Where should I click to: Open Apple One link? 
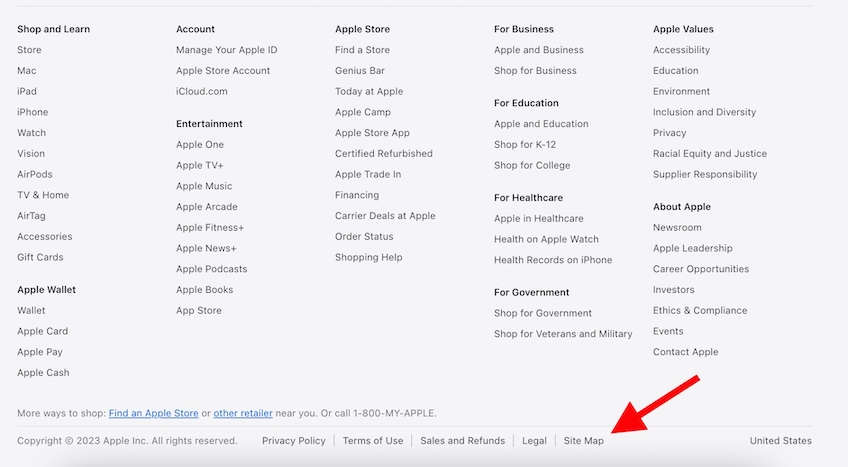200,145
